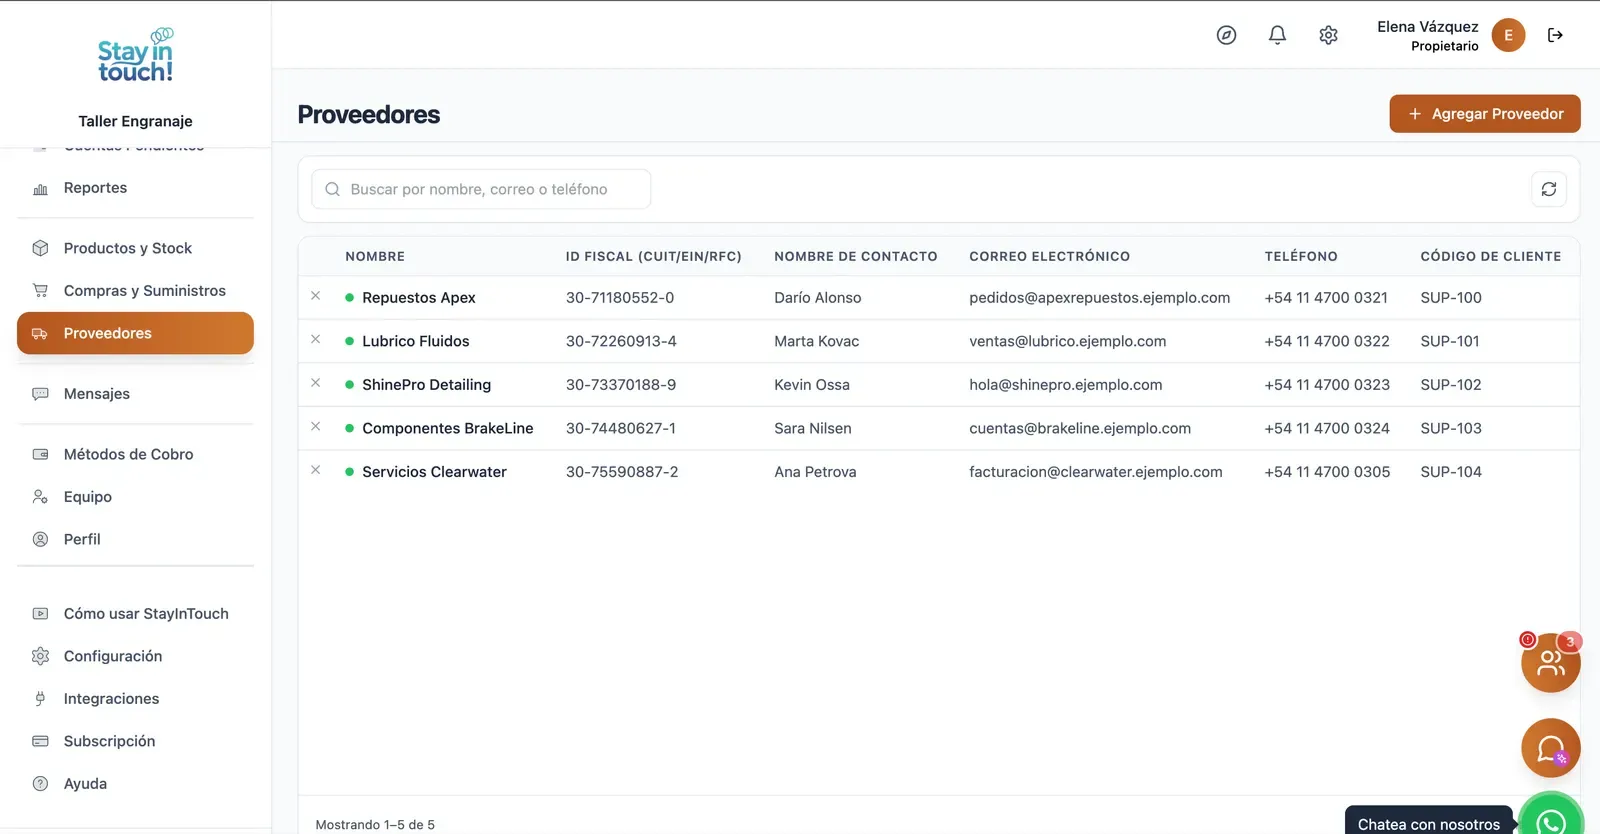
Task: Select Proveedores in the sidebar
Action: click(x=135, y=333)
